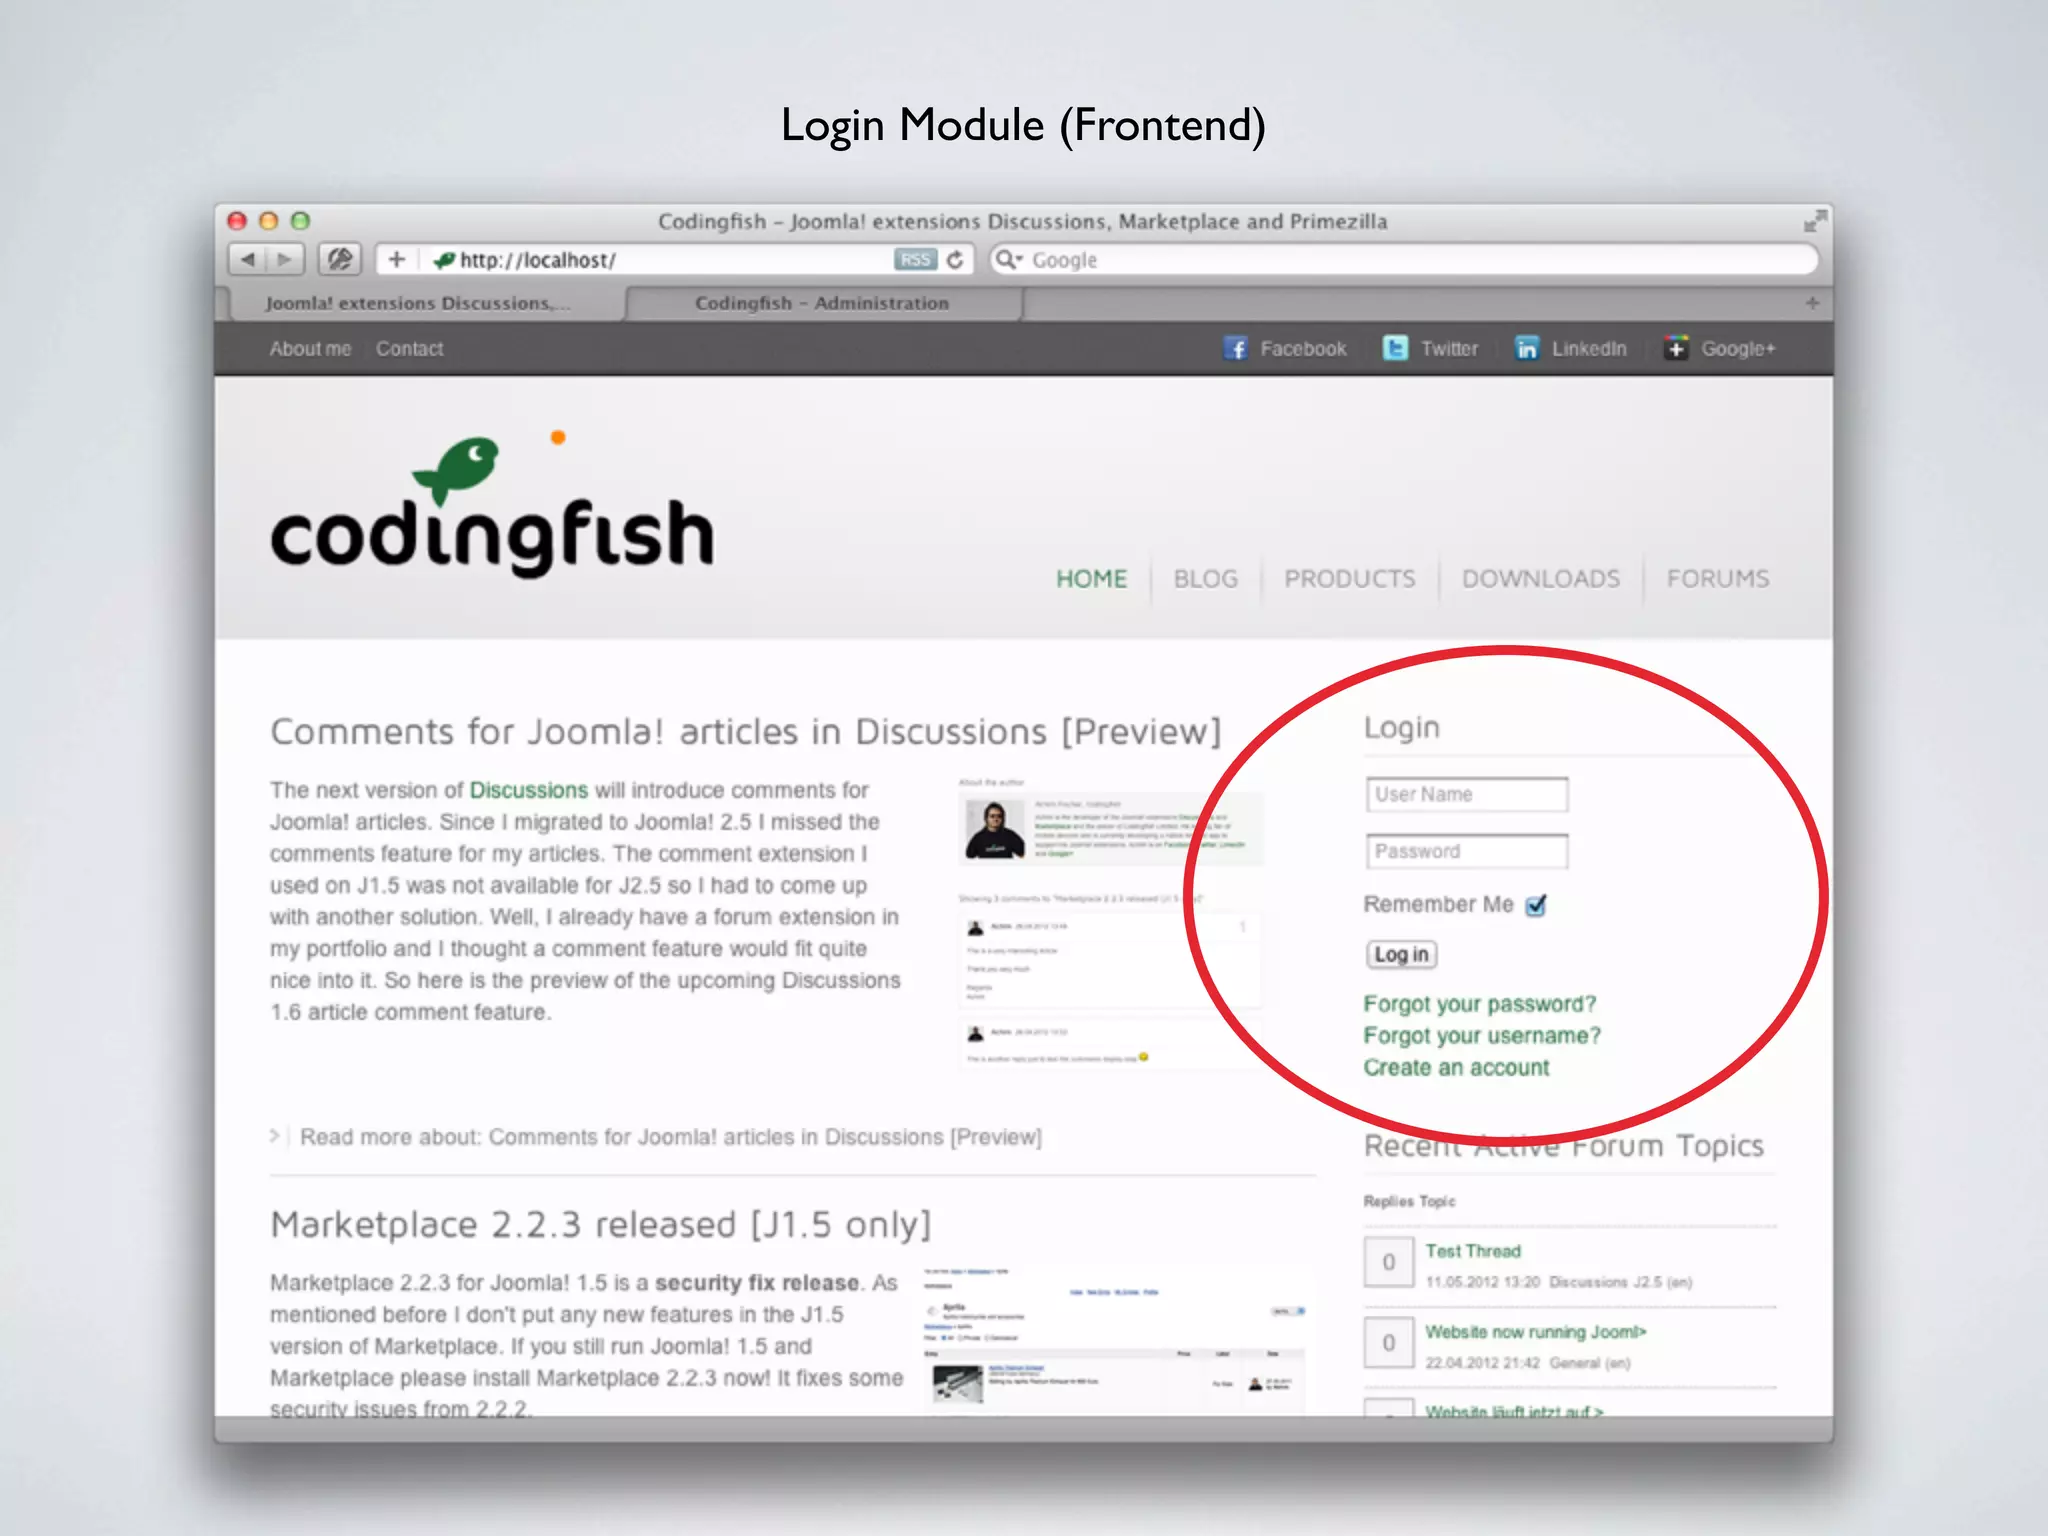2048x1536 pixels.
Task: Toggle the Remember Me checkbox
Action: click(x=1536, y=905)
